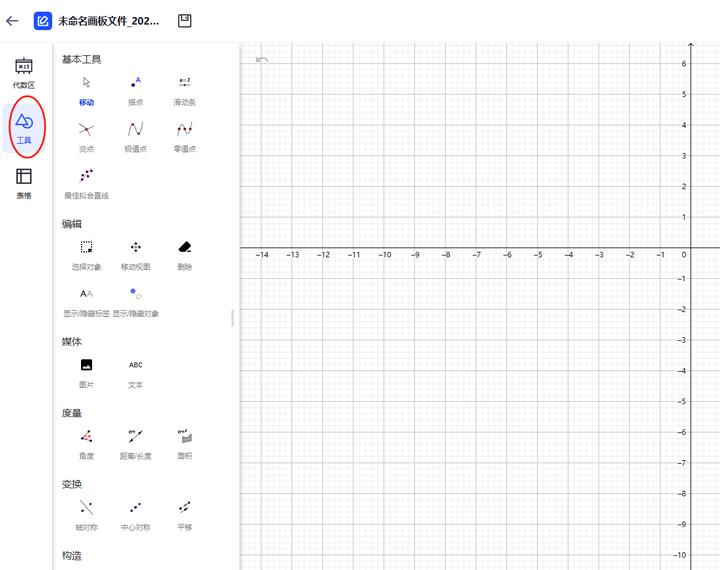Viewport: 720px width, 570px height.
Task: Click the tool panel divider handle
Action: tap(233, 318)
